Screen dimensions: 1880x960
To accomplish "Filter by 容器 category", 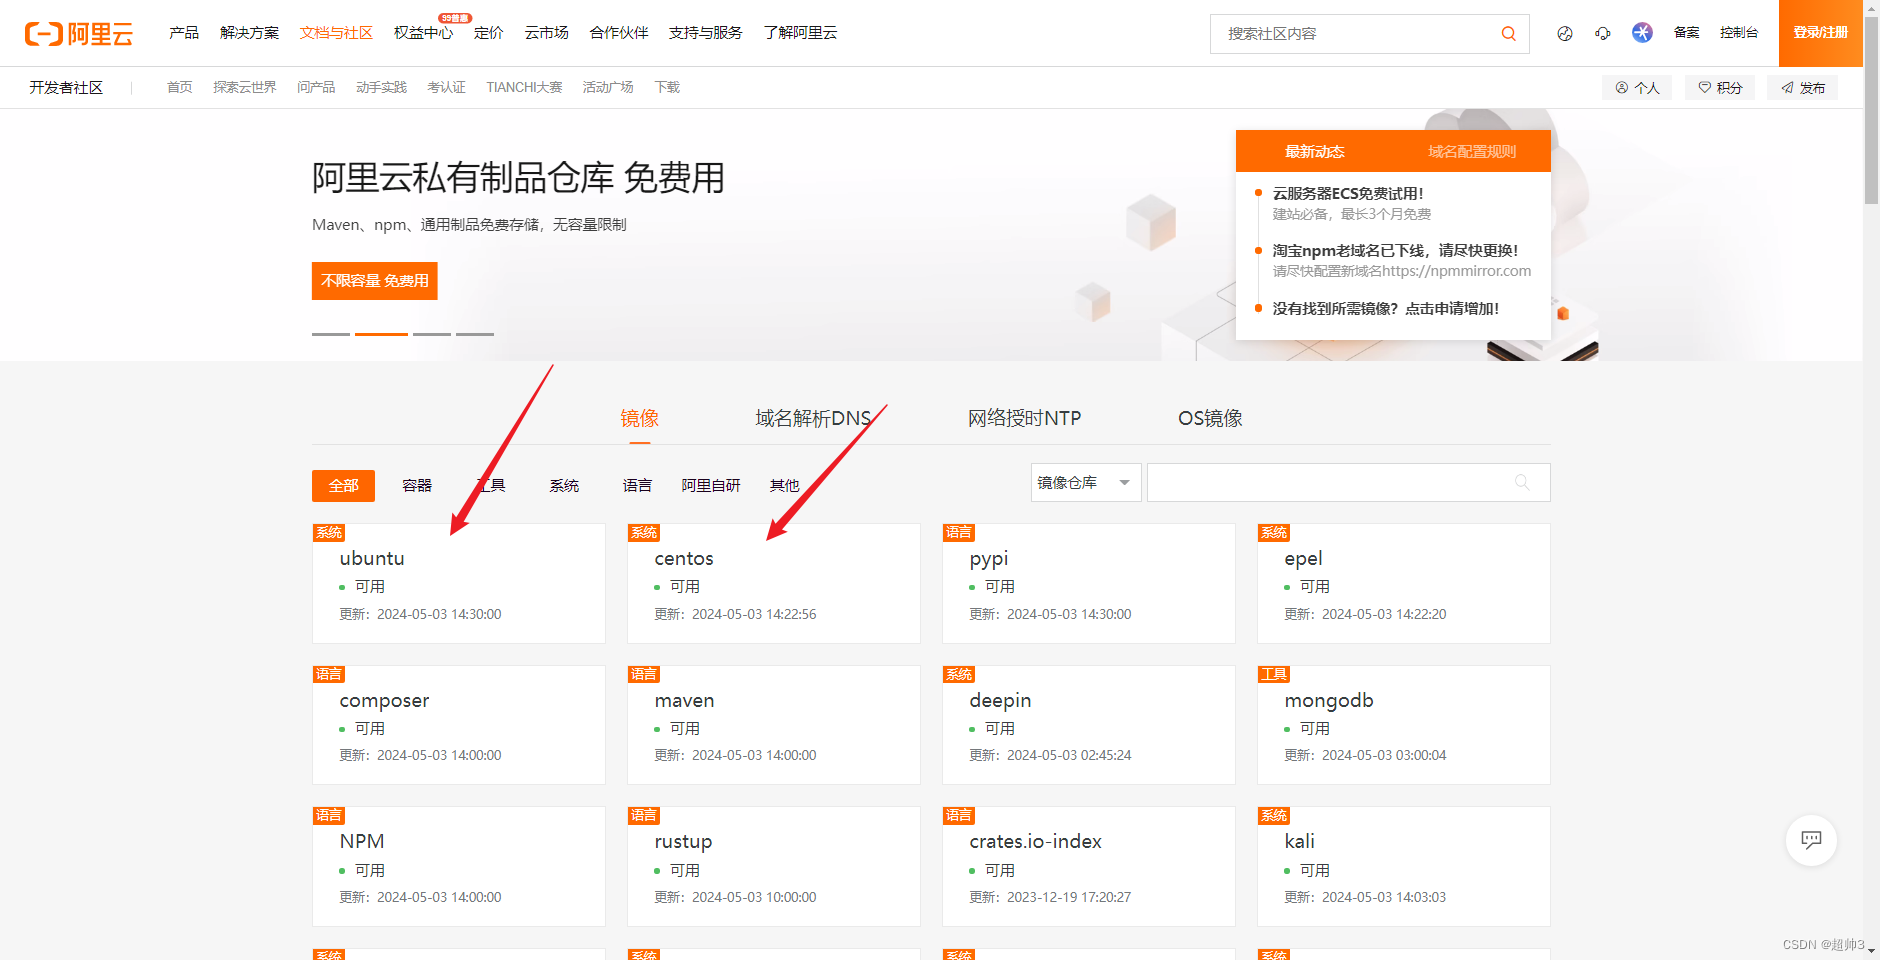I will point(417,486).
